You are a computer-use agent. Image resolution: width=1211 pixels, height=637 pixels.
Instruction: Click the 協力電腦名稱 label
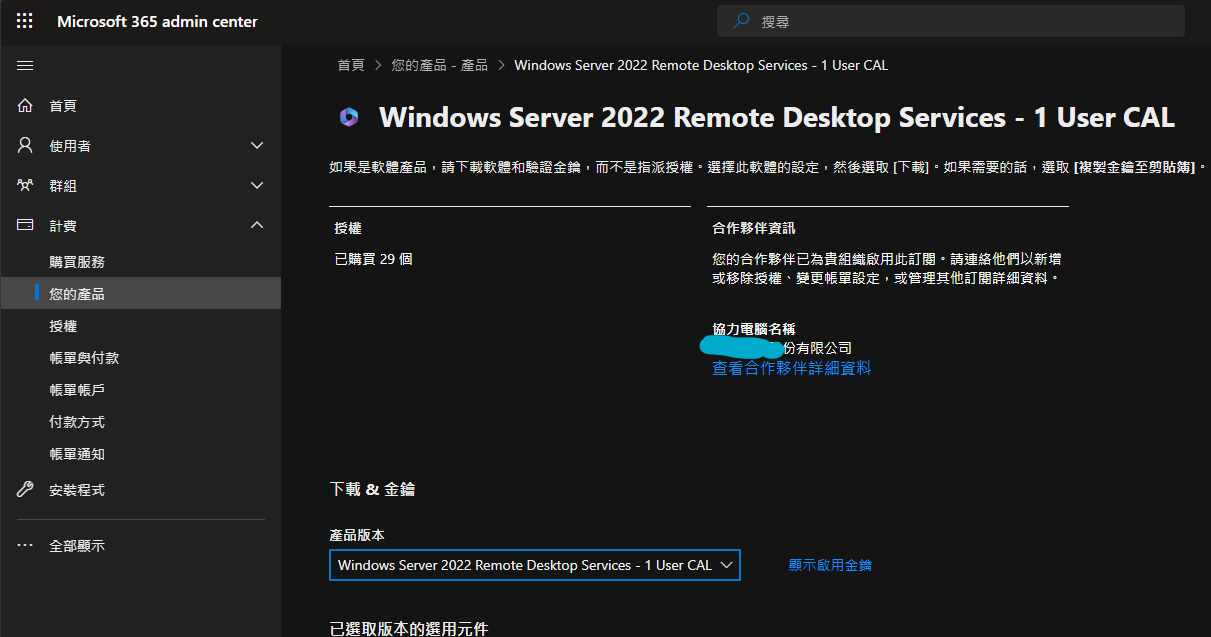(x=754, y=329)
